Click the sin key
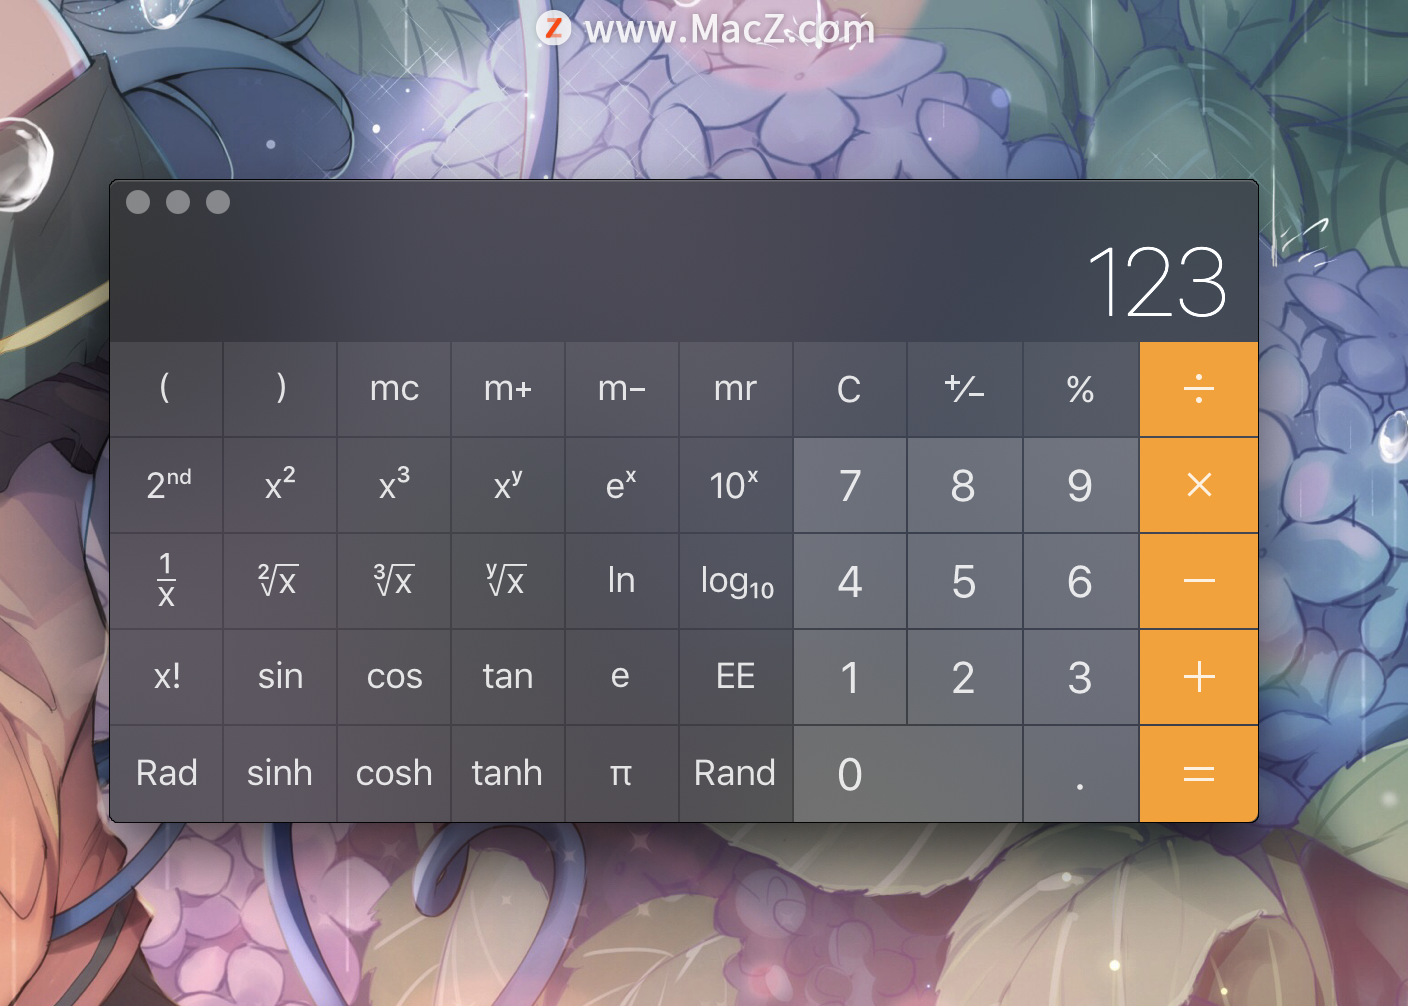1408x1006 pixels. pos(280,677)
